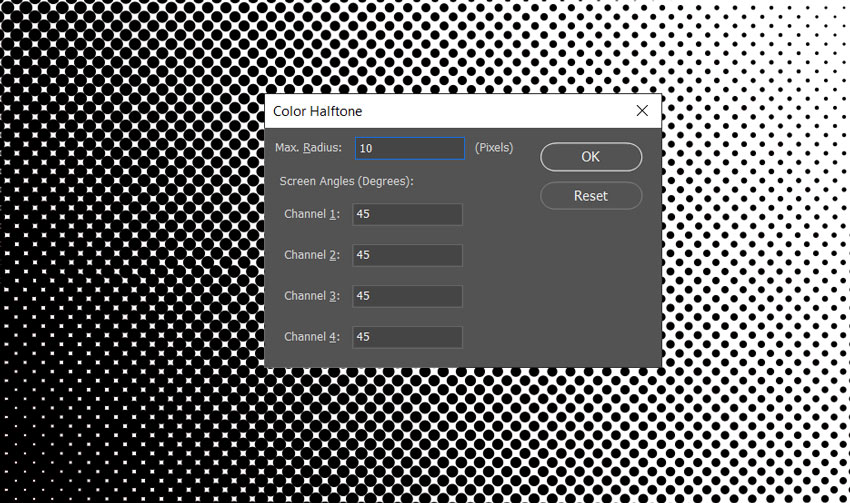850x503 pixels.
Task: Click the Color Halftone title bar text
Action: point(318,111)
